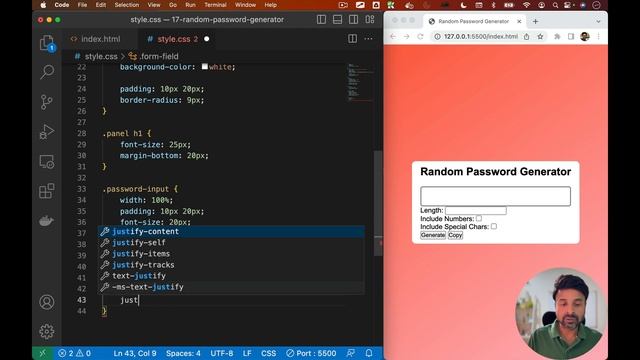Image resolution: width=640 pixels, height=360 pixels.
Task: Open the macOS Apple menu
Action: point(43,5)
